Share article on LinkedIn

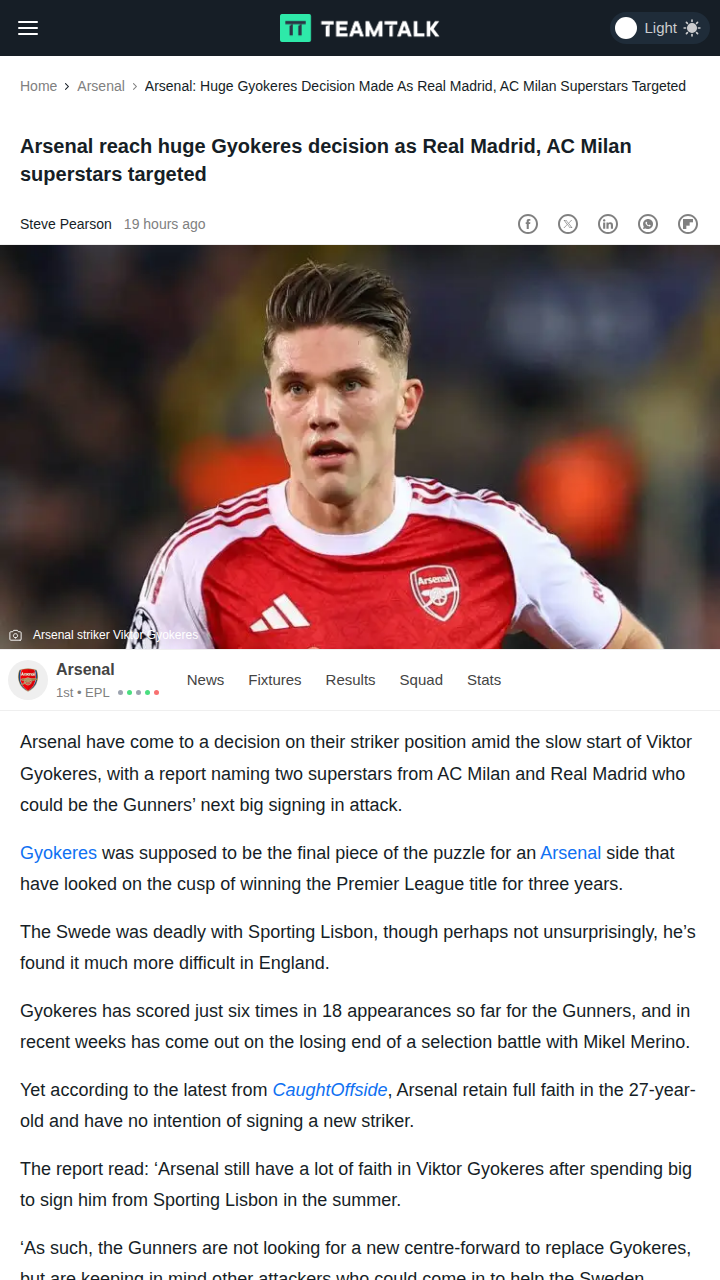[x=608, y=224]
